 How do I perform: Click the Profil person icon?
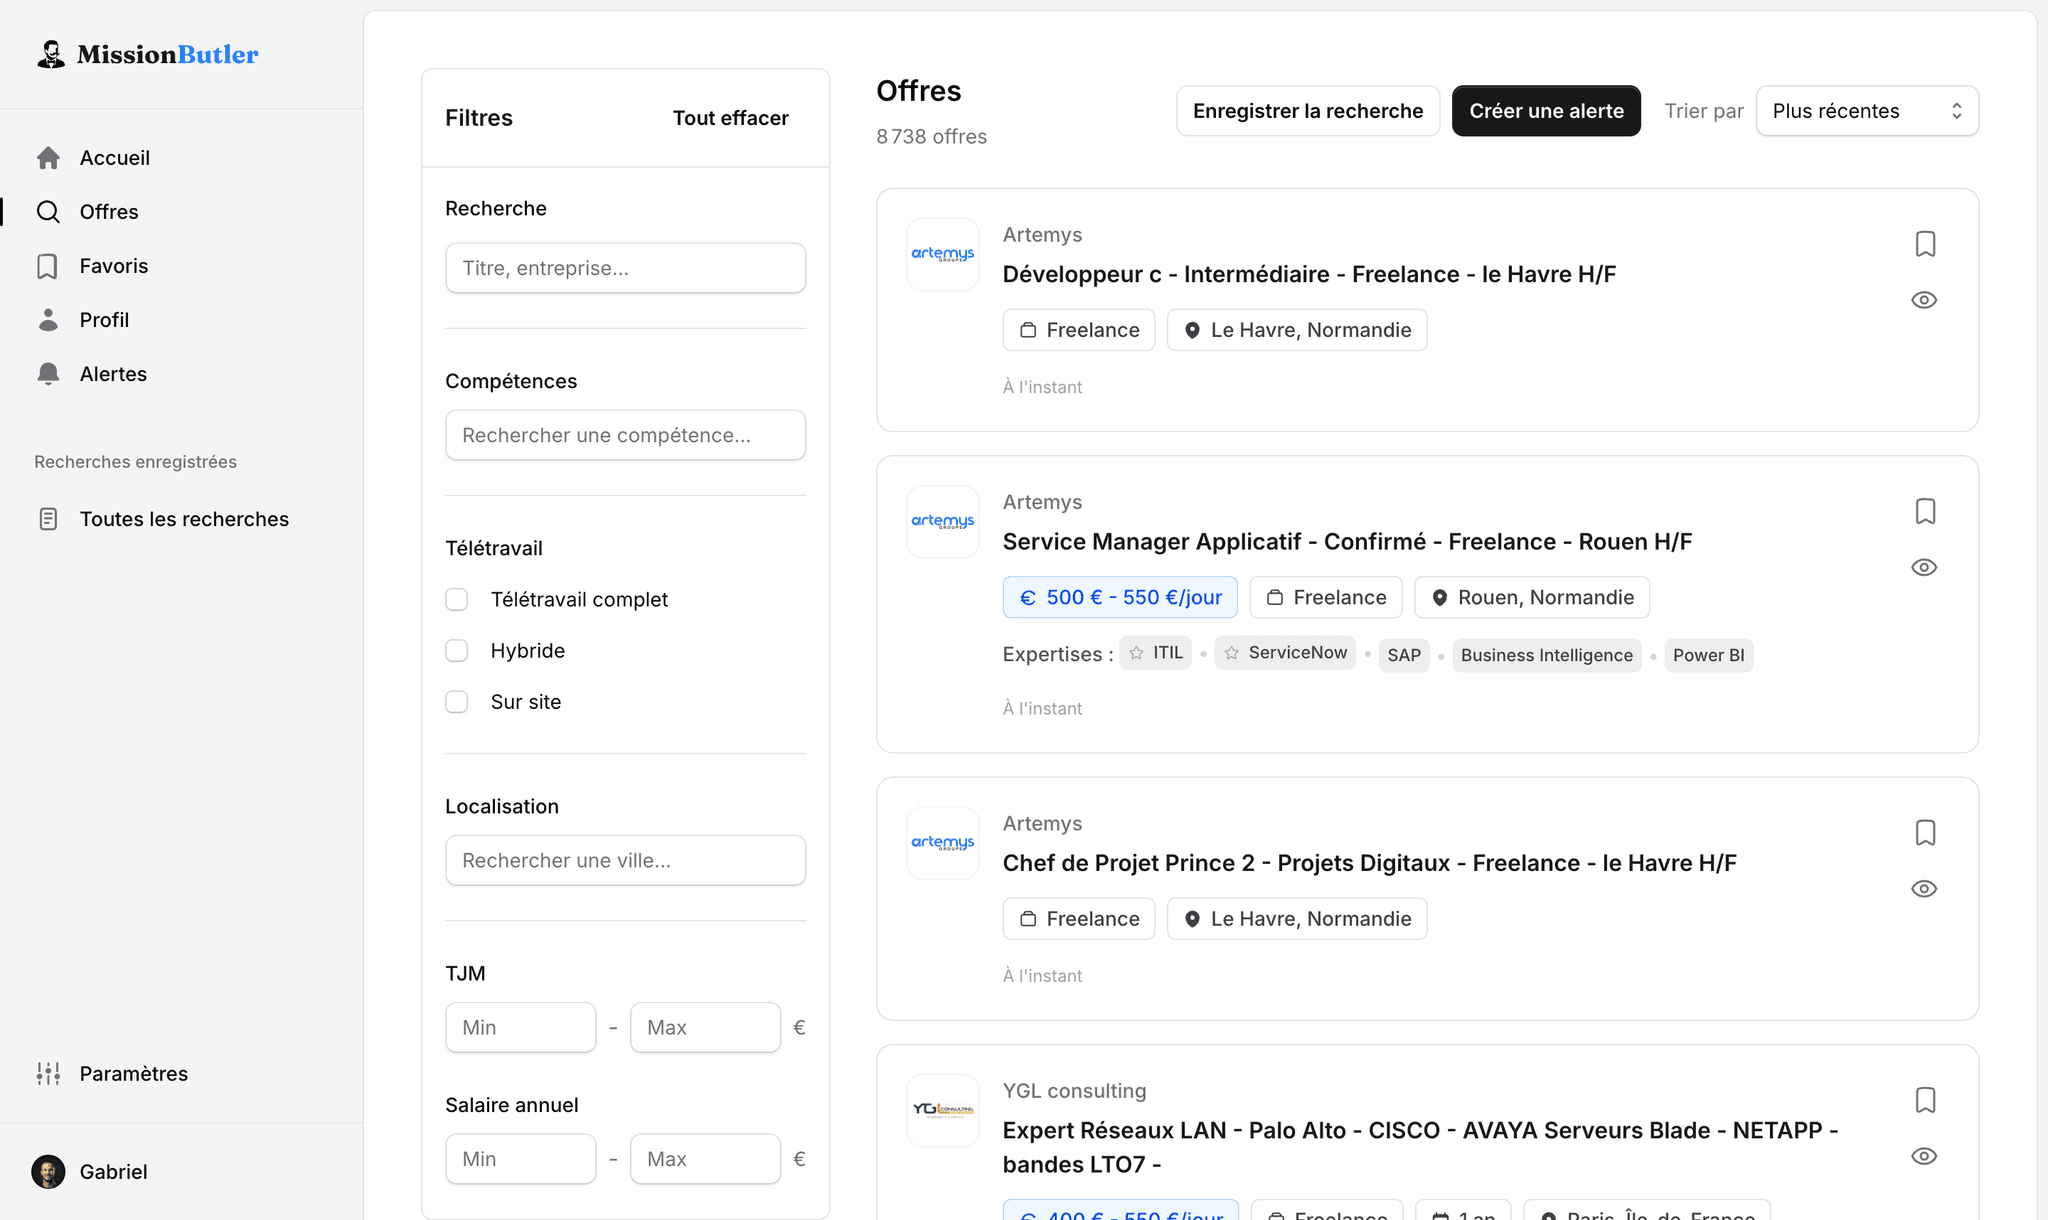48,320
